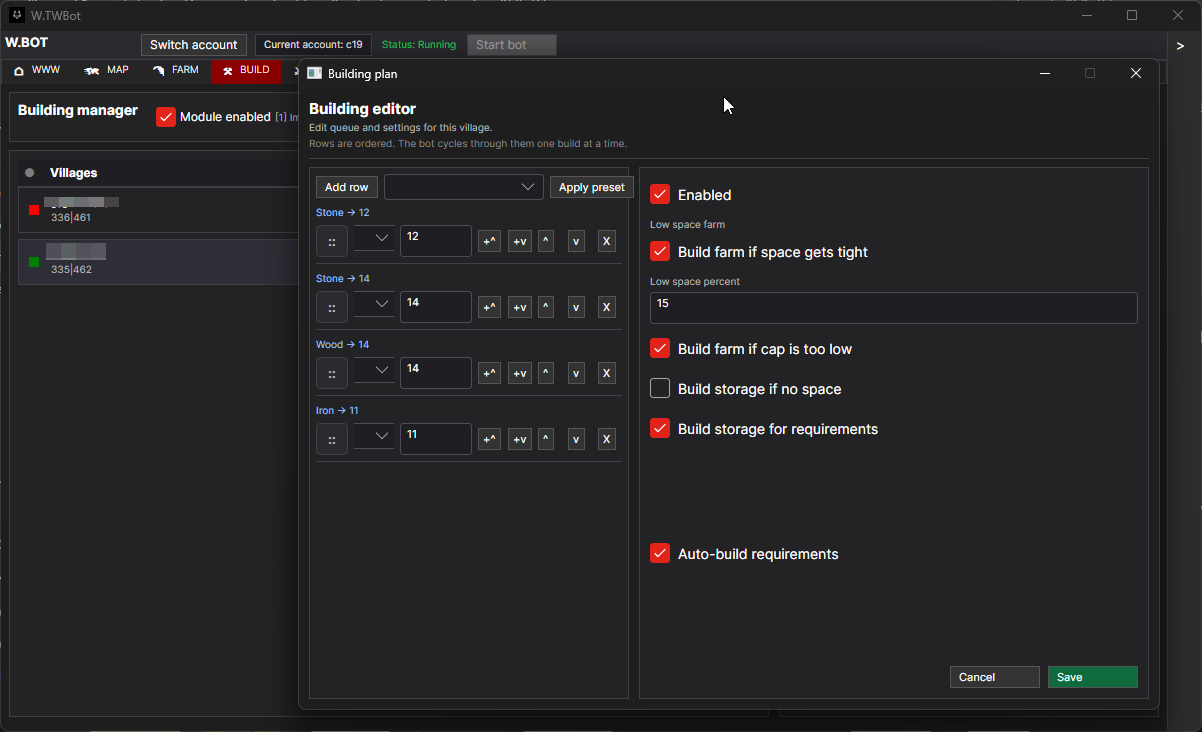The height and width of the screenshot is (732, 1202).
Task: Click the green marker of village 335|462
Action: (x=34, y=262)
